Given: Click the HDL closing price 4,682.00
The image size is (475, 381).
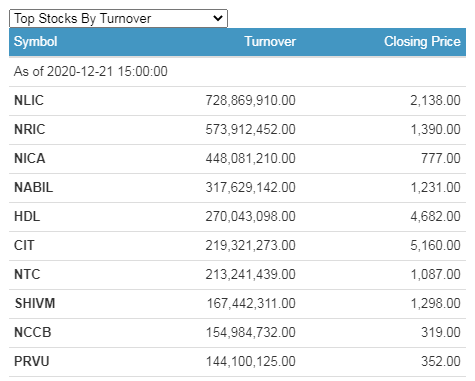Looking at the screenshot, I should tap(435, 216).
